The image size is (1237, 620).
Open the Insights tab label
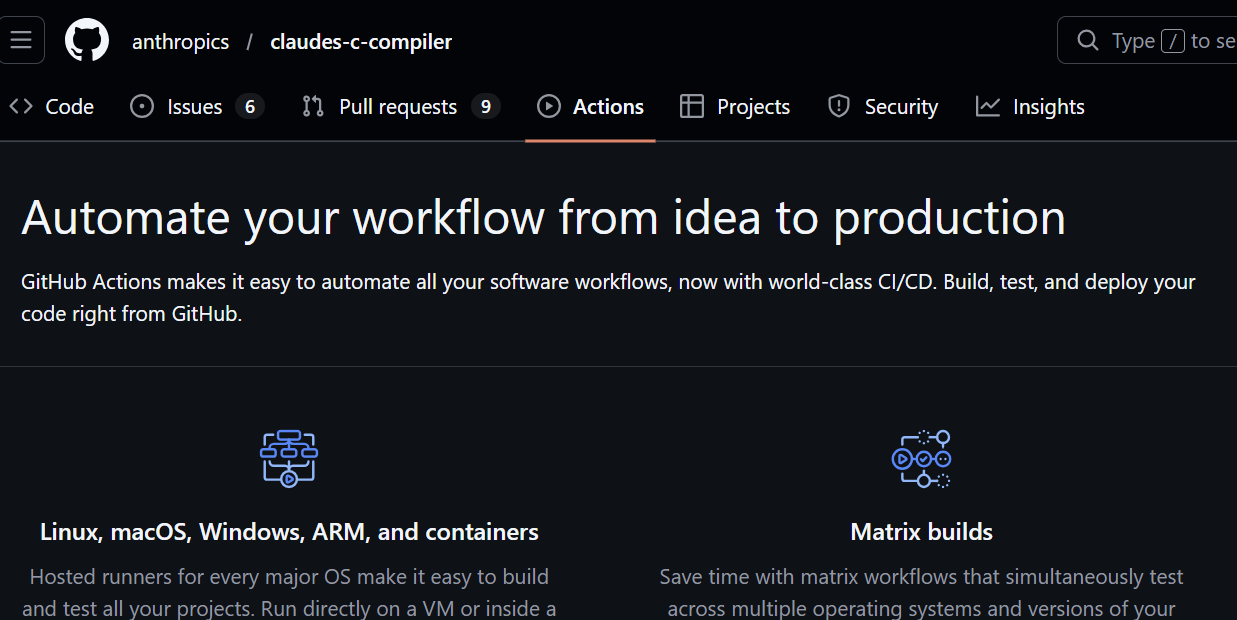coord(1048,107)
